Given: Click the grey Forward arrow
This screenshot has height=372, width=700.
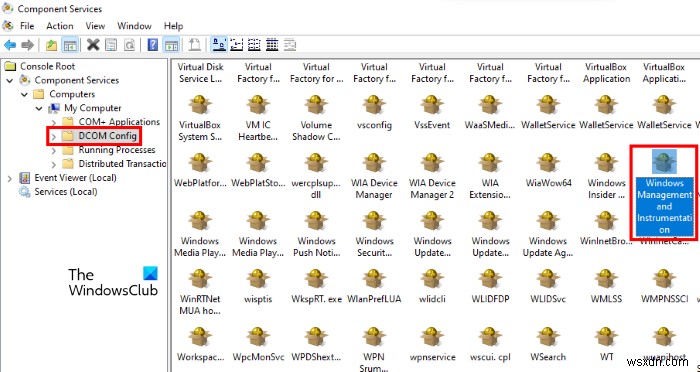Looking at the screenshot, I should click(28, 45).
